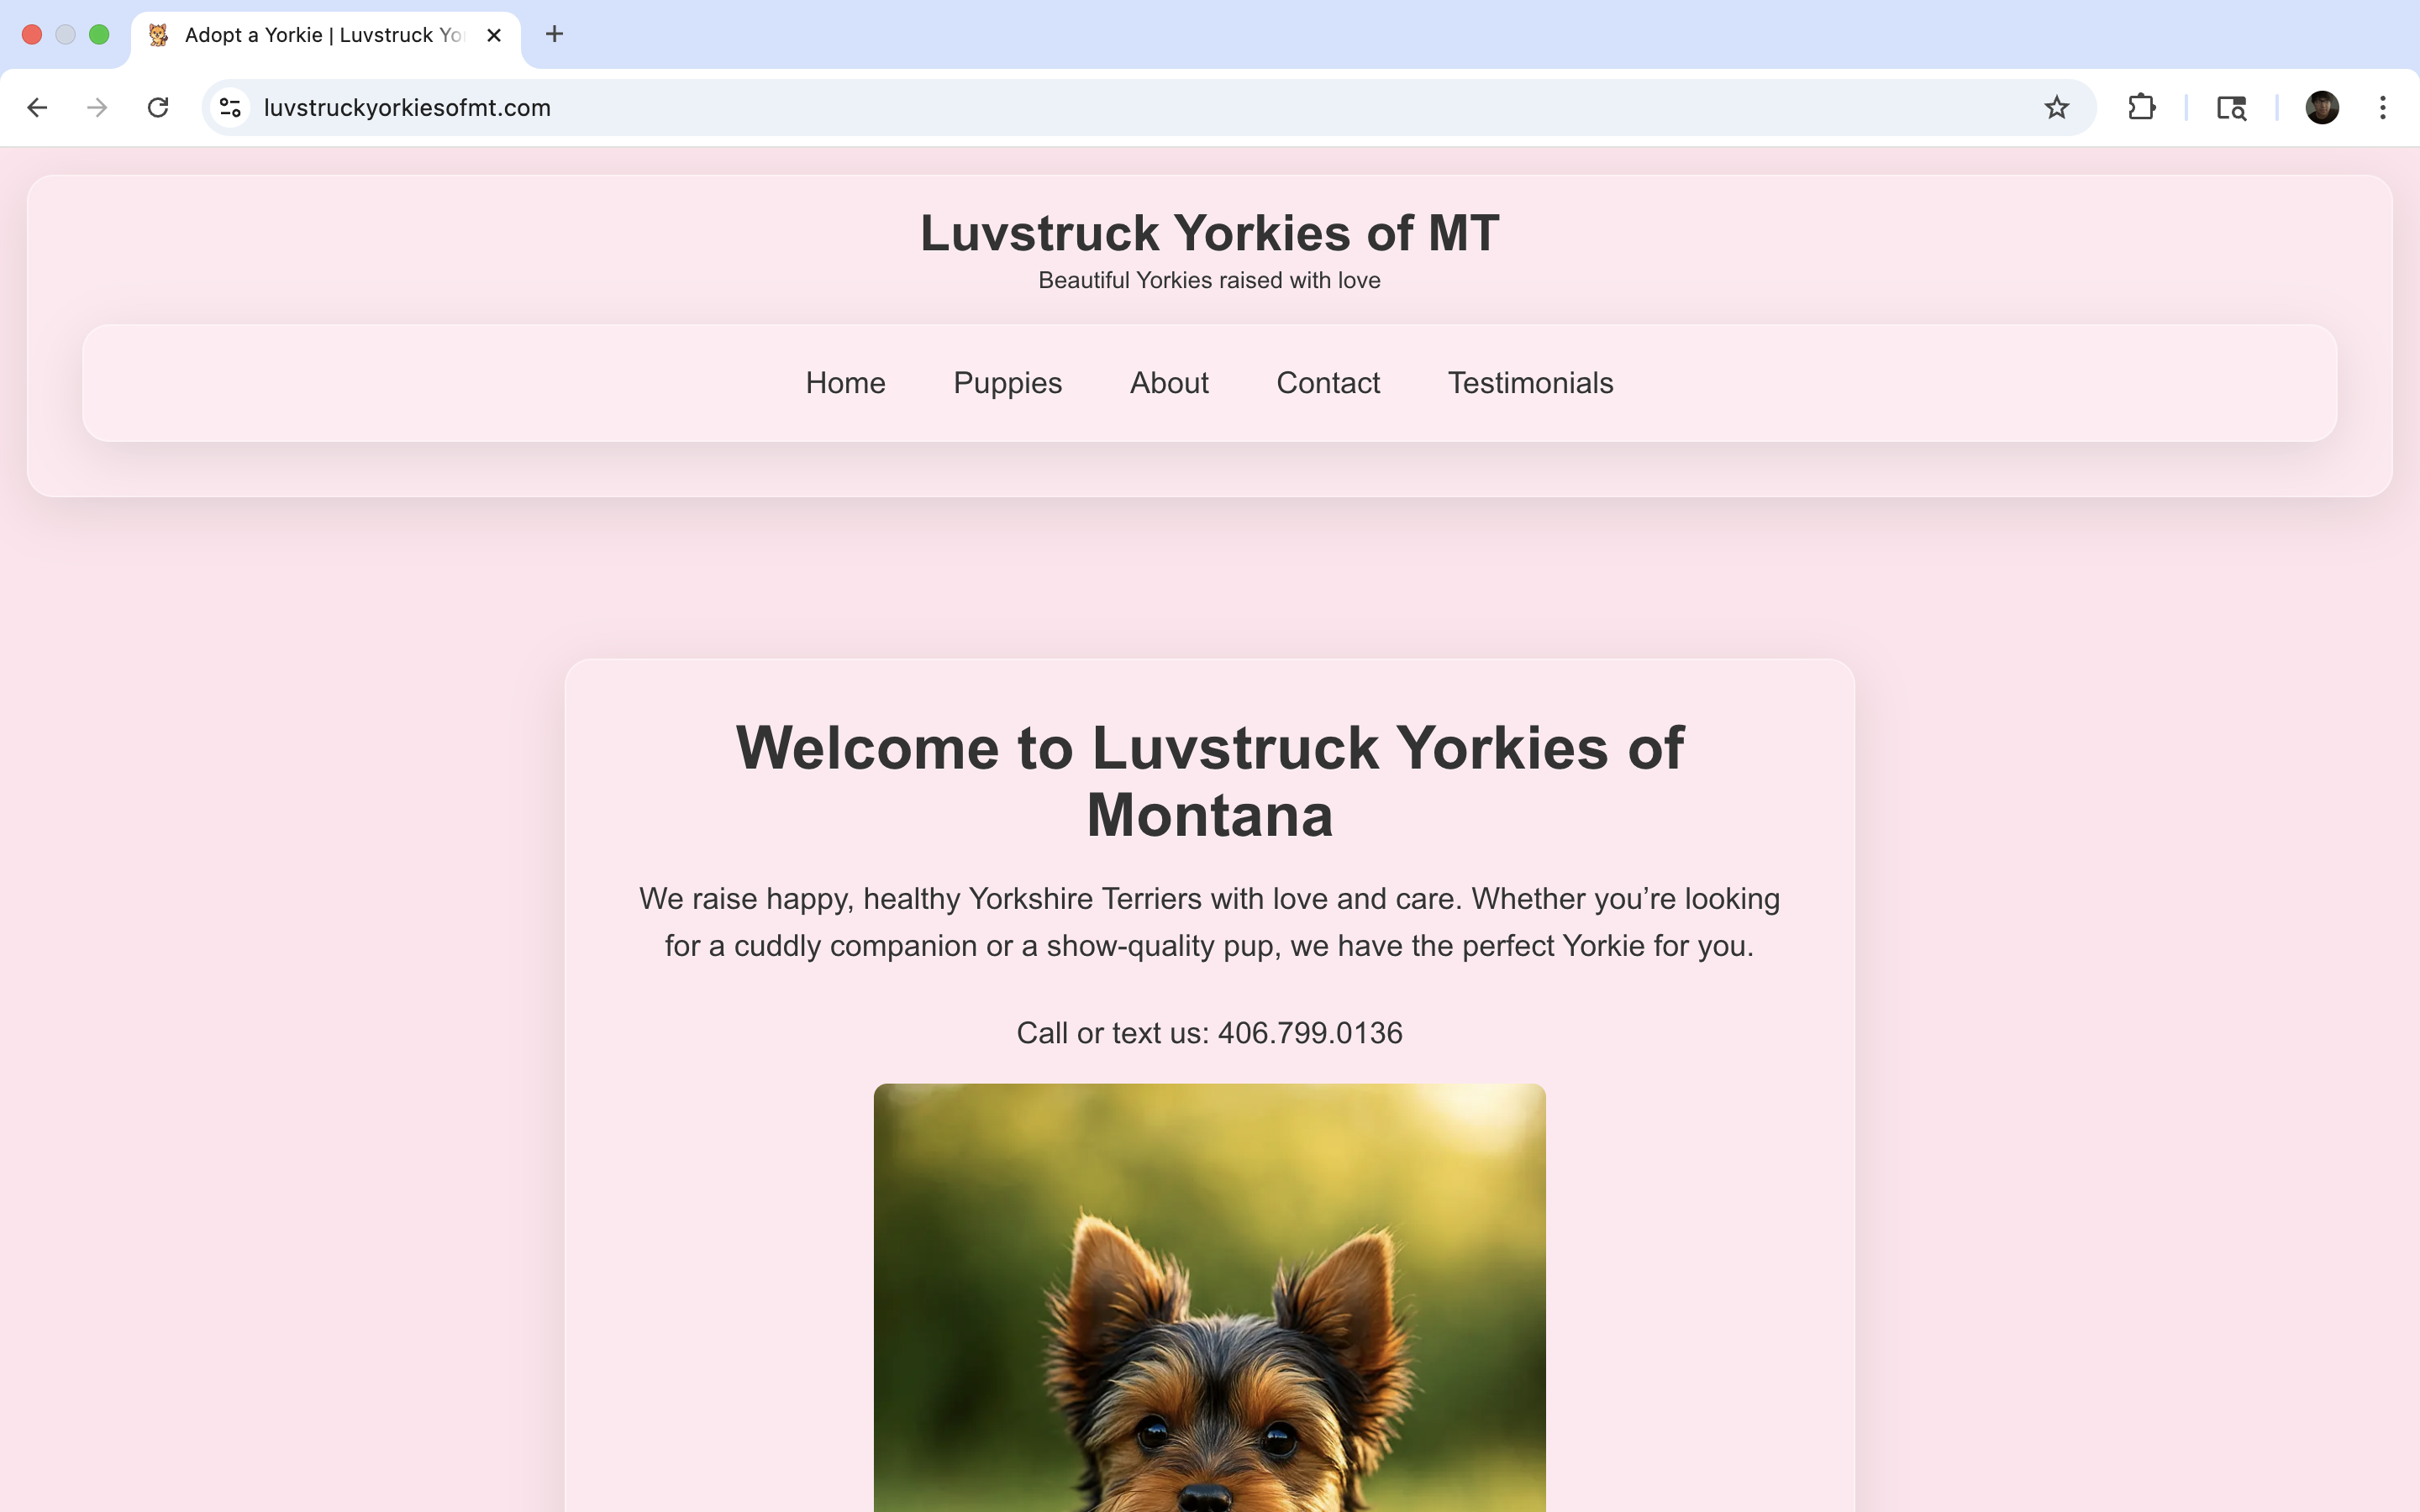Open the About page link
Viewport: 2420px width, 1512px height.
coord(1169,383)
